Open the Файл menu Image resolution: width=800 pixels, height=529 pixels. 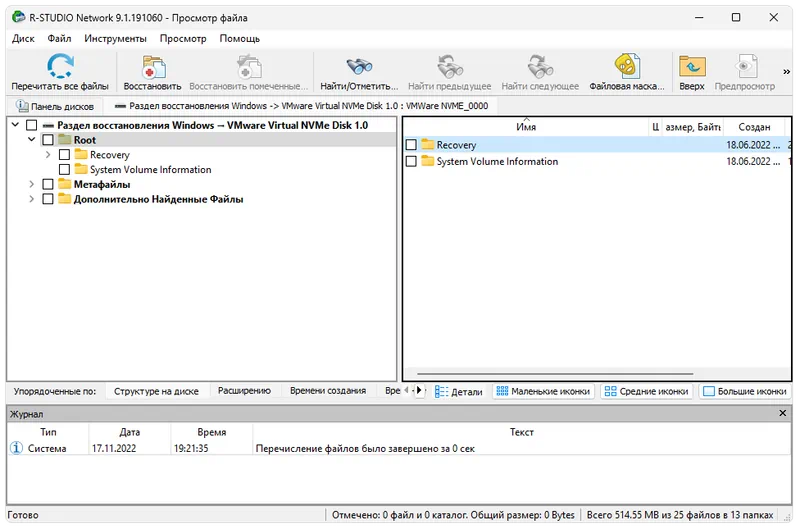(x=59, y=39)
